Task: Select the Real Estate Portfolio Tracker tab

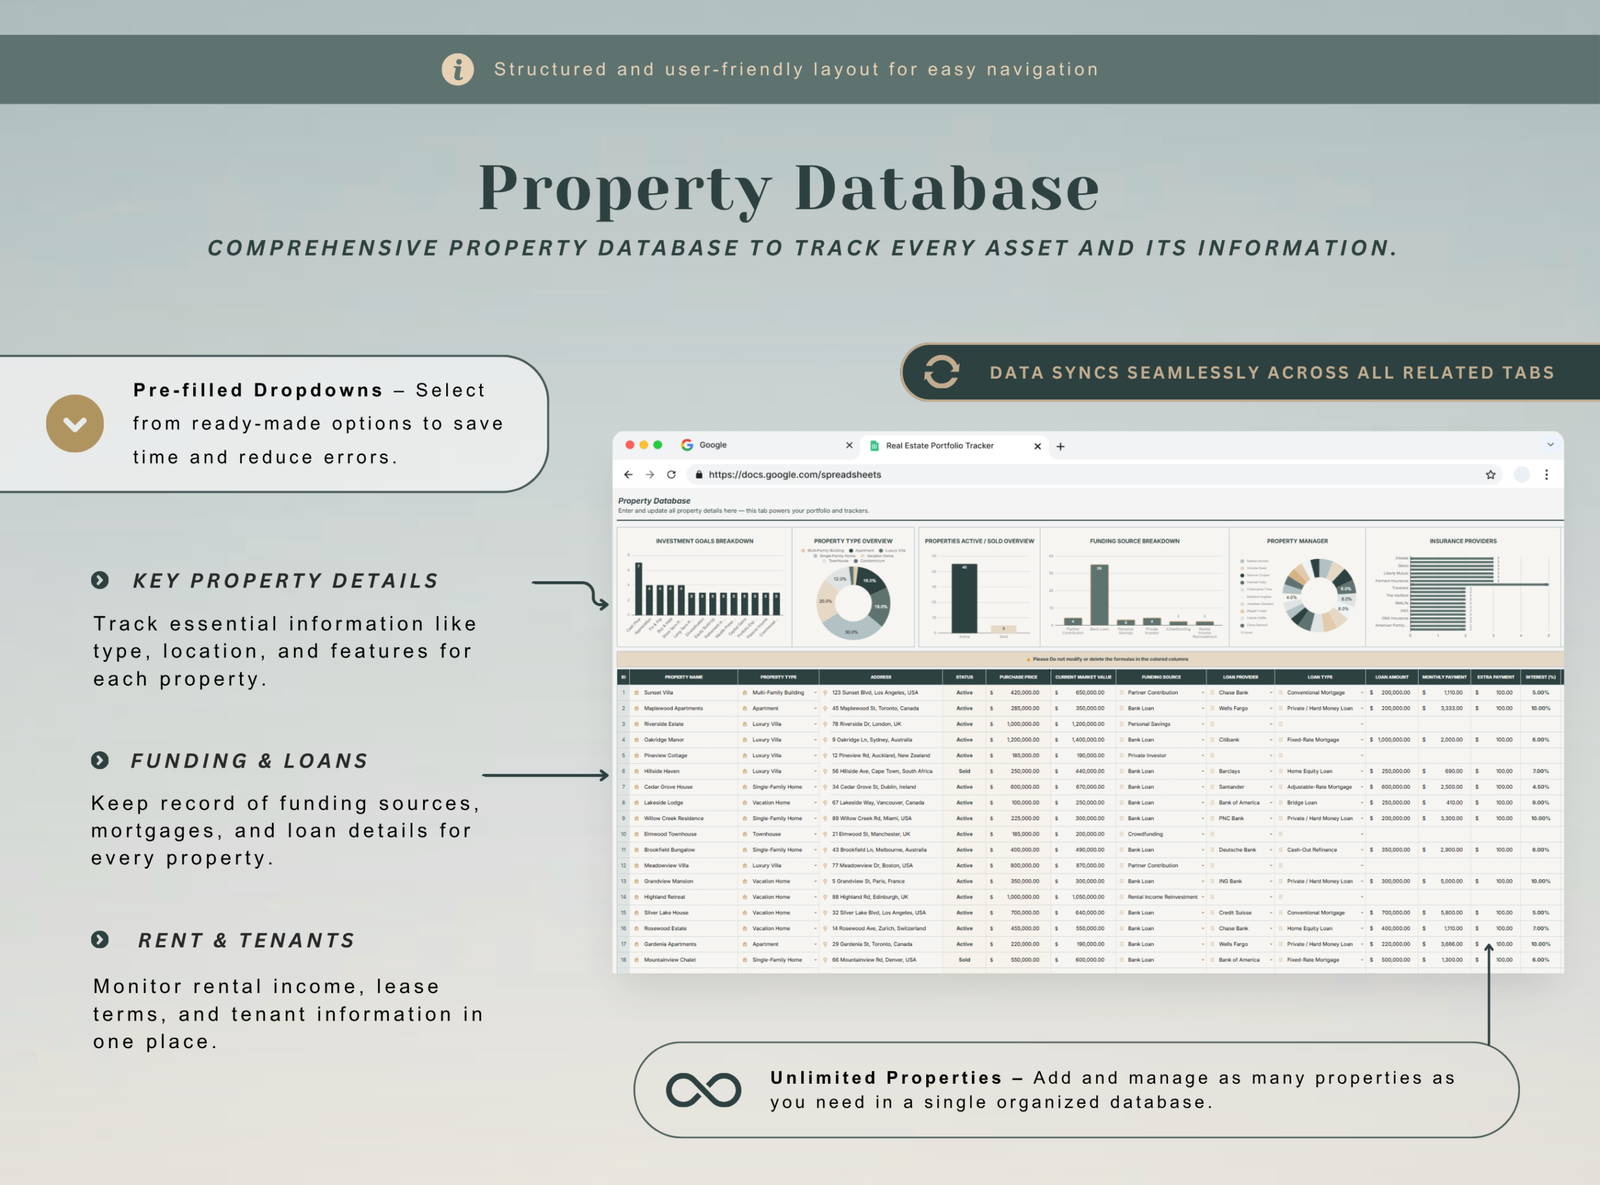Action: (x=954, y=446)
